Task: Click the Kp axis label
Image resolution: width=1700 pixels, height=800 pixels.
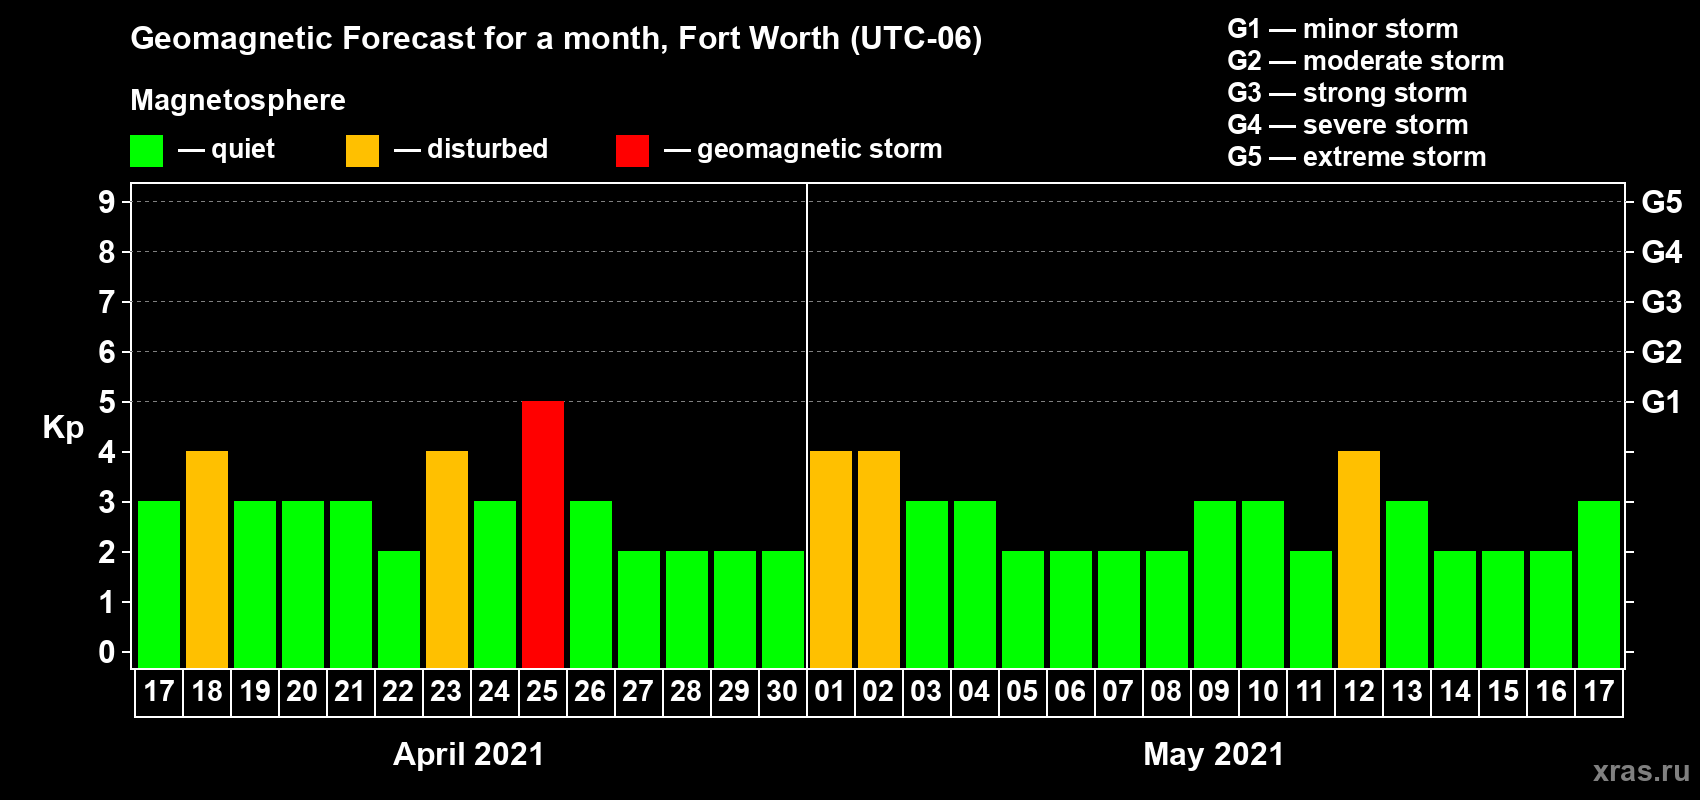Action: pyautogui.click(x=63, y=428)
